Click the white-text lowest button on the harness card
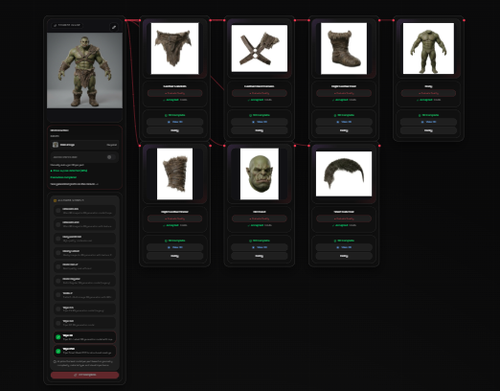500x391 pixels. pyautogui.click(x=259, y=131)
